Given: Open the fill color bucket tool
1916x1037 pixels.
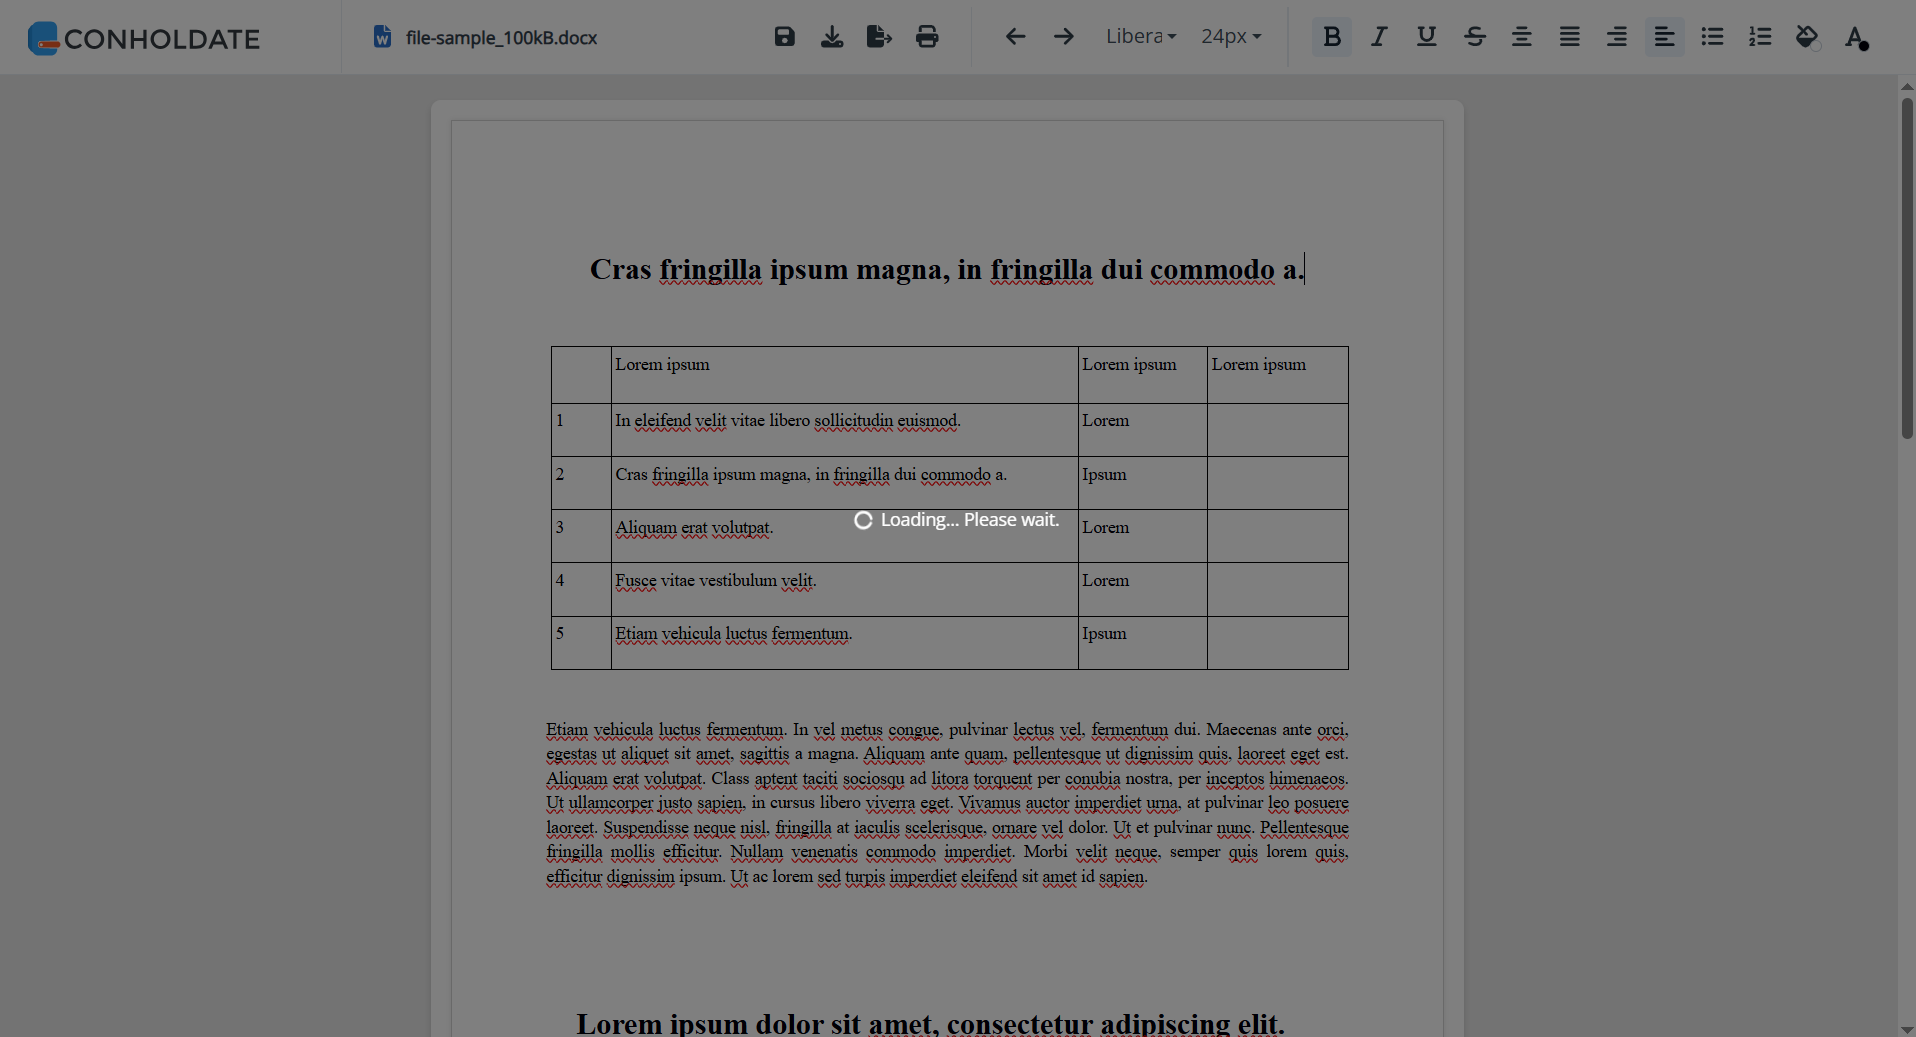Looking at the screenshot, I should [1807, 37].
